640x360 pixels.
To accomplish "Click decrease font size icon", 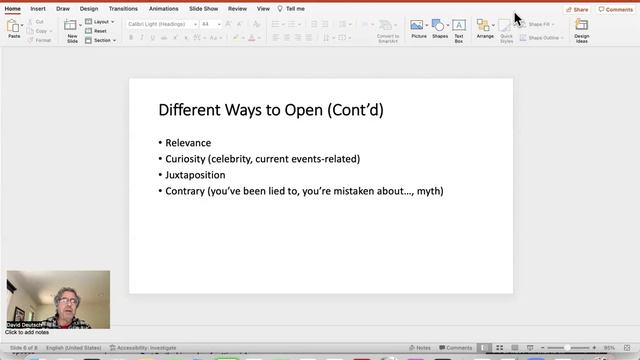I will (240, 24).
